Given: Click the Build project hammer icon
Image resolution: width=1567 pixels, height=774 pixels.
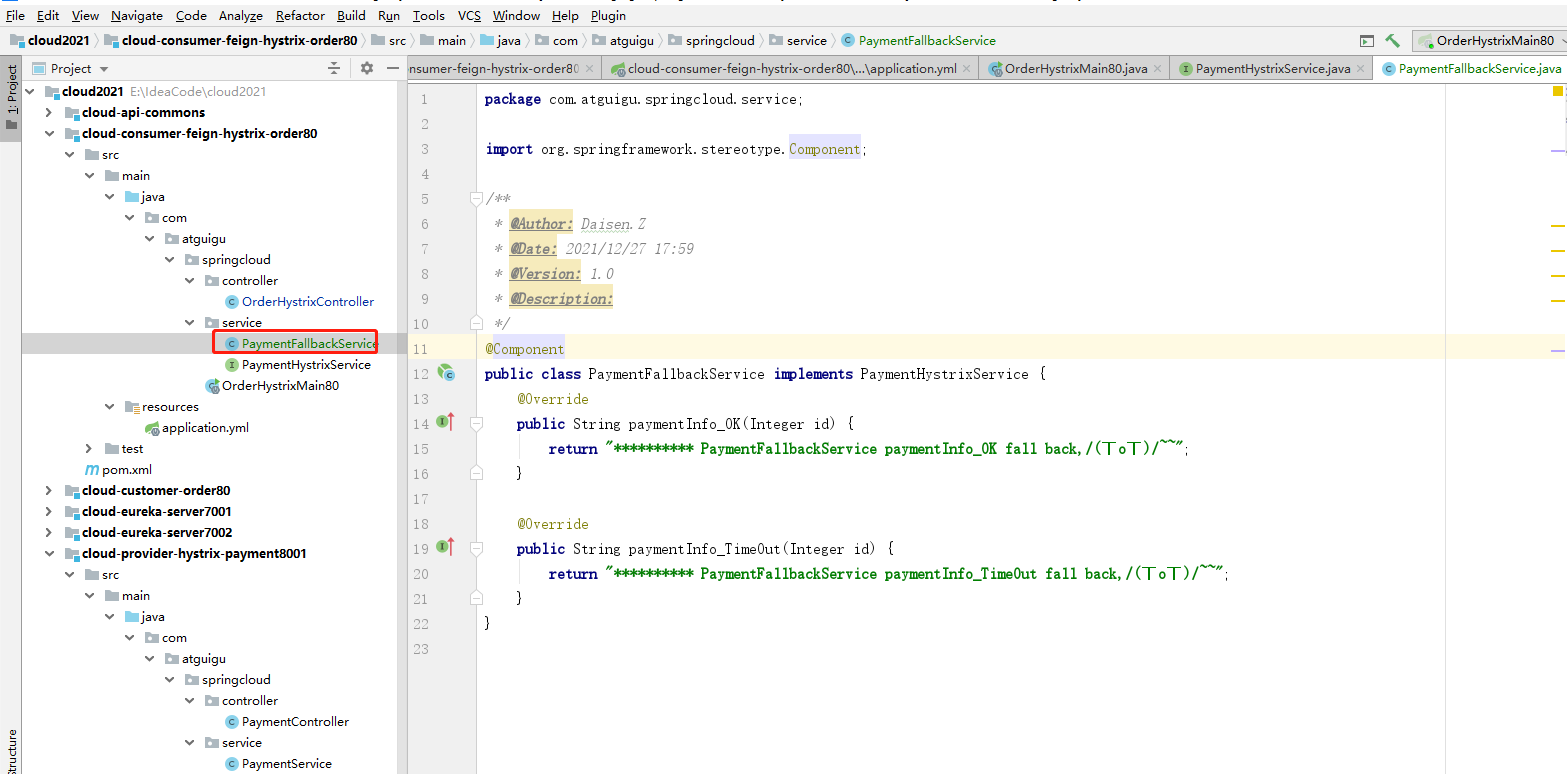Looking at the screenshot, I should click(1392, 41).
